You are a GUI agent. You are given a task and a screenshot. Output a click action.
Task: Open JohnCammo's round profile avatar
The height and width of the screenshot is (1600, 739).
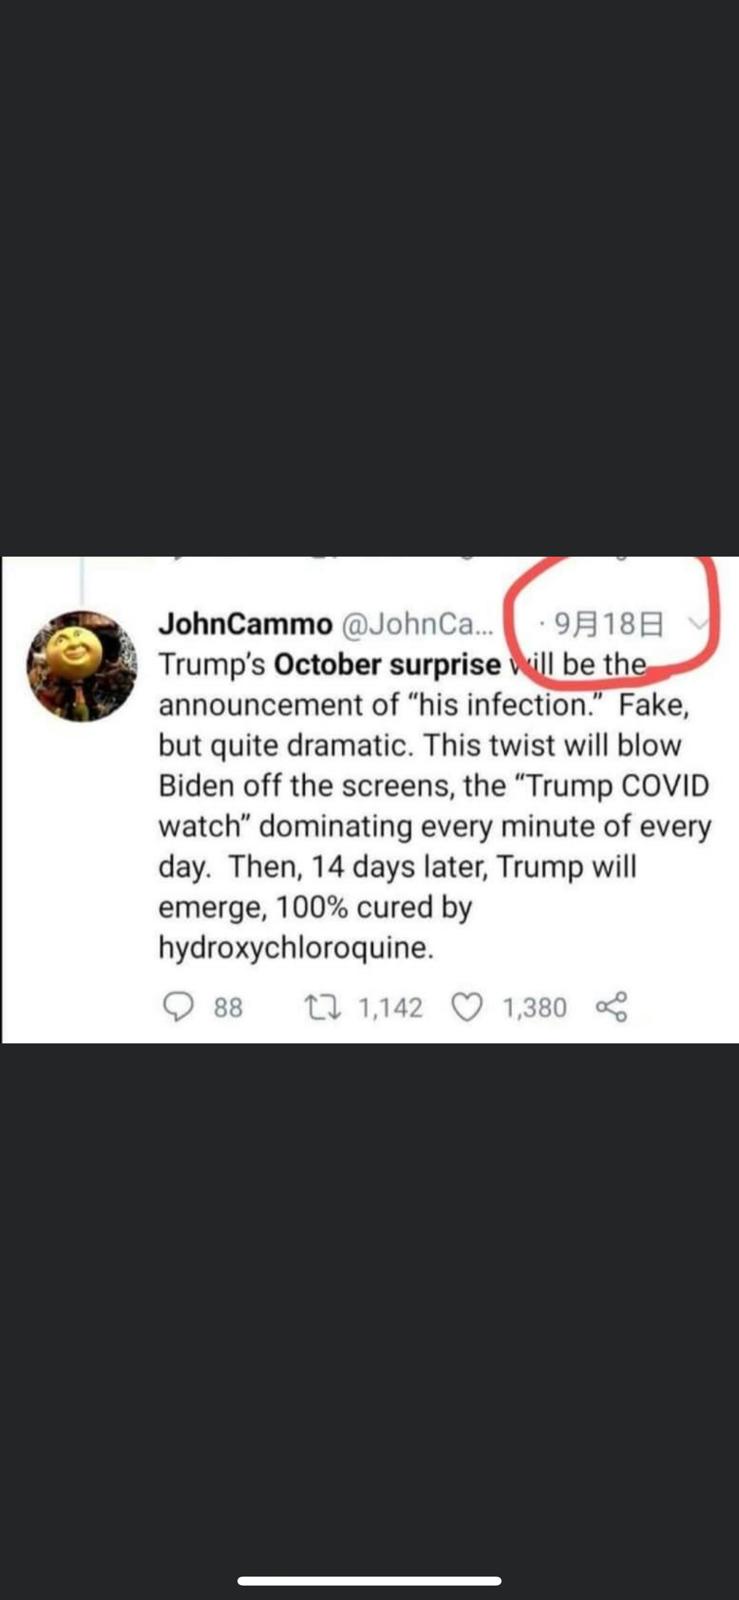(82, 666)
